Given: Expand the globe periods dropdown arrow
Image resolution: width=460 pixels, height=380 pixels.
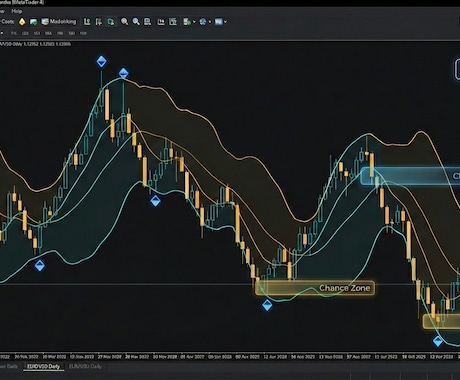Looking at the screenshot, I should 210,22.
